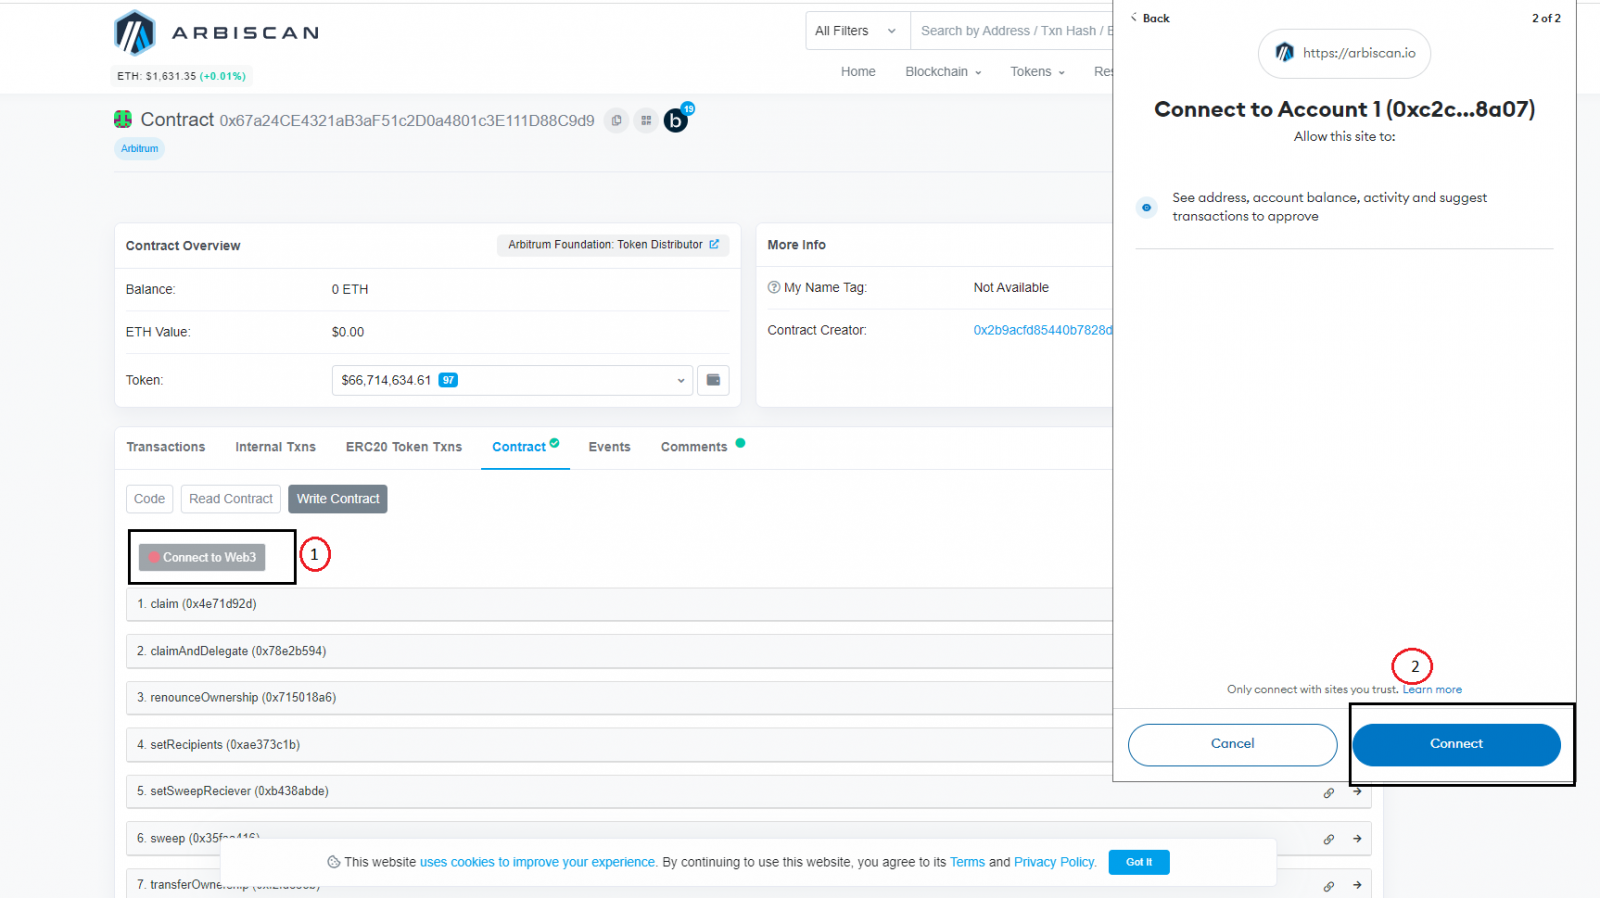Click the Arbiscan site icon in MetaMask
The width and height of the screenshot is (1600, 898).
(x=1284, y=53)
